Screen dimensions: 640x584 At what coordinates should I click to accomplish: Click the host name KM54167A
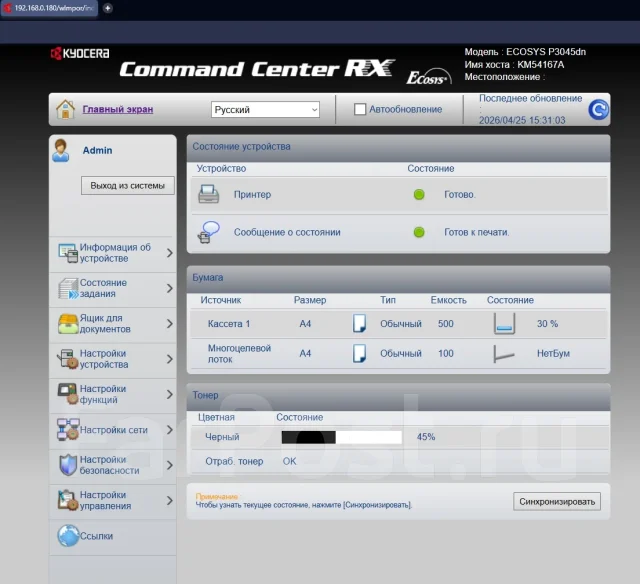pos(541,64)
